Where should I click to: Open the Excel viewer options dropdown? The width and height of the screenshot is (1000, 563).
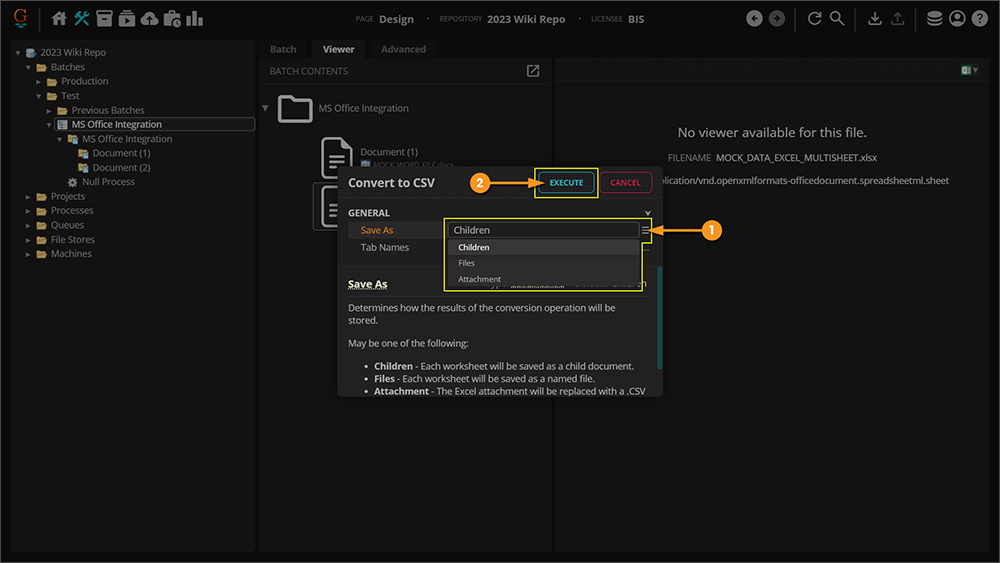tap(969, 70)
